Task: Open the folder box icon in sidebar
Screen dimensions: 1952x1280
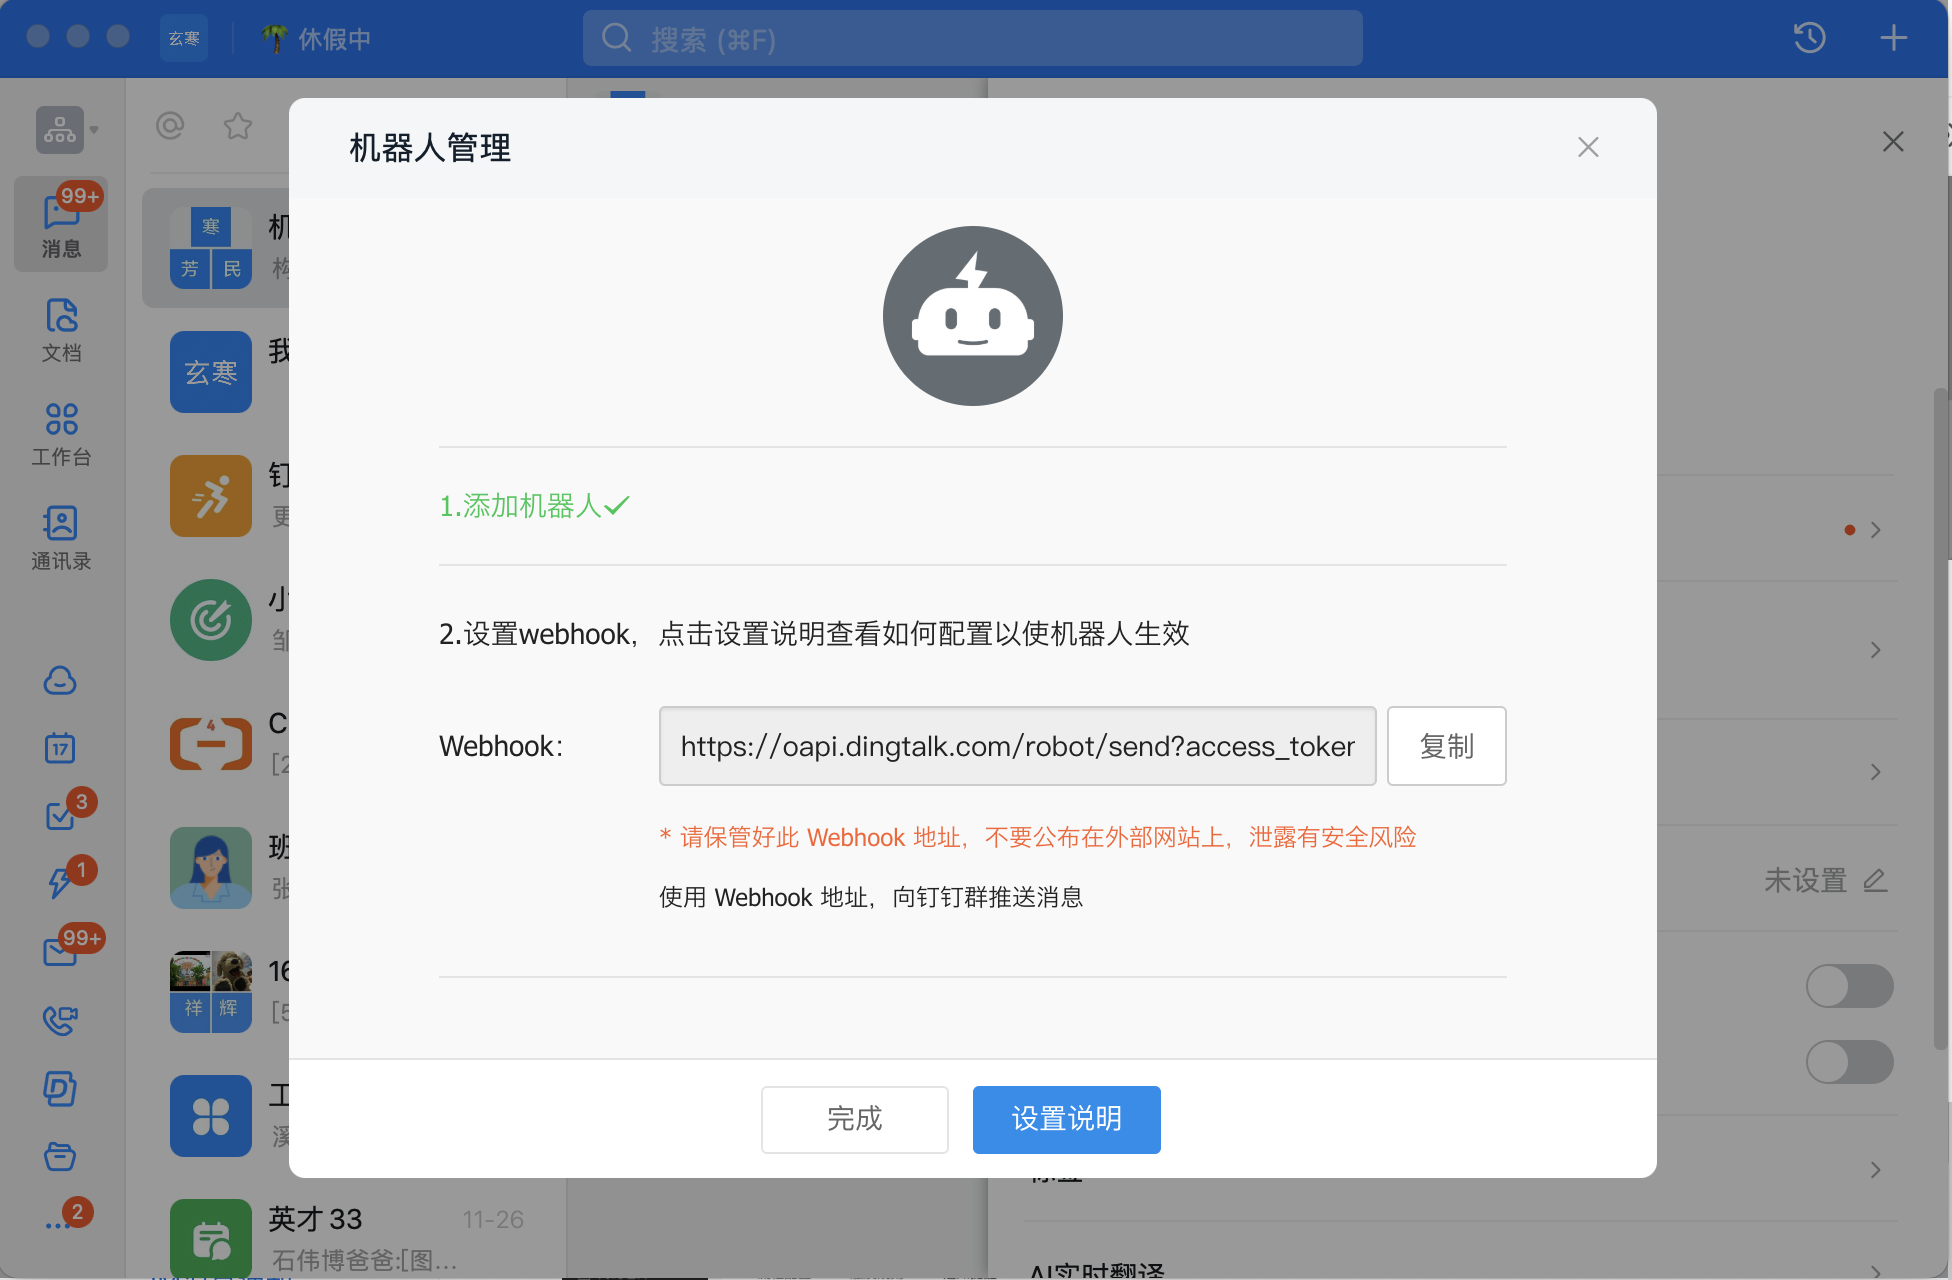Action: 60,1156
